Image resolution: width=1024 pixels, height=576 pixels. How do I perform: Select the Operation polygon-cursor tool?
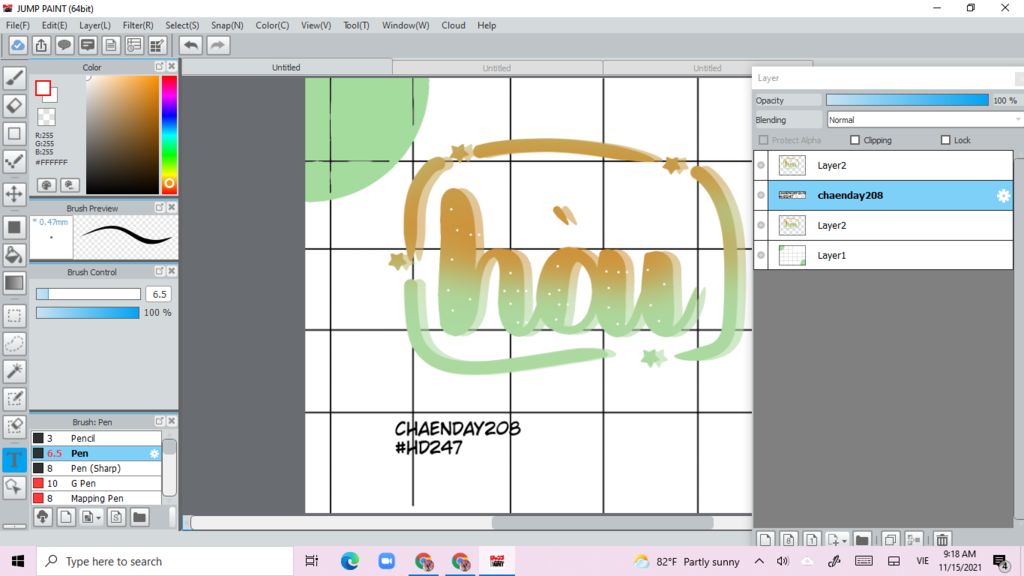coord(14,487)
